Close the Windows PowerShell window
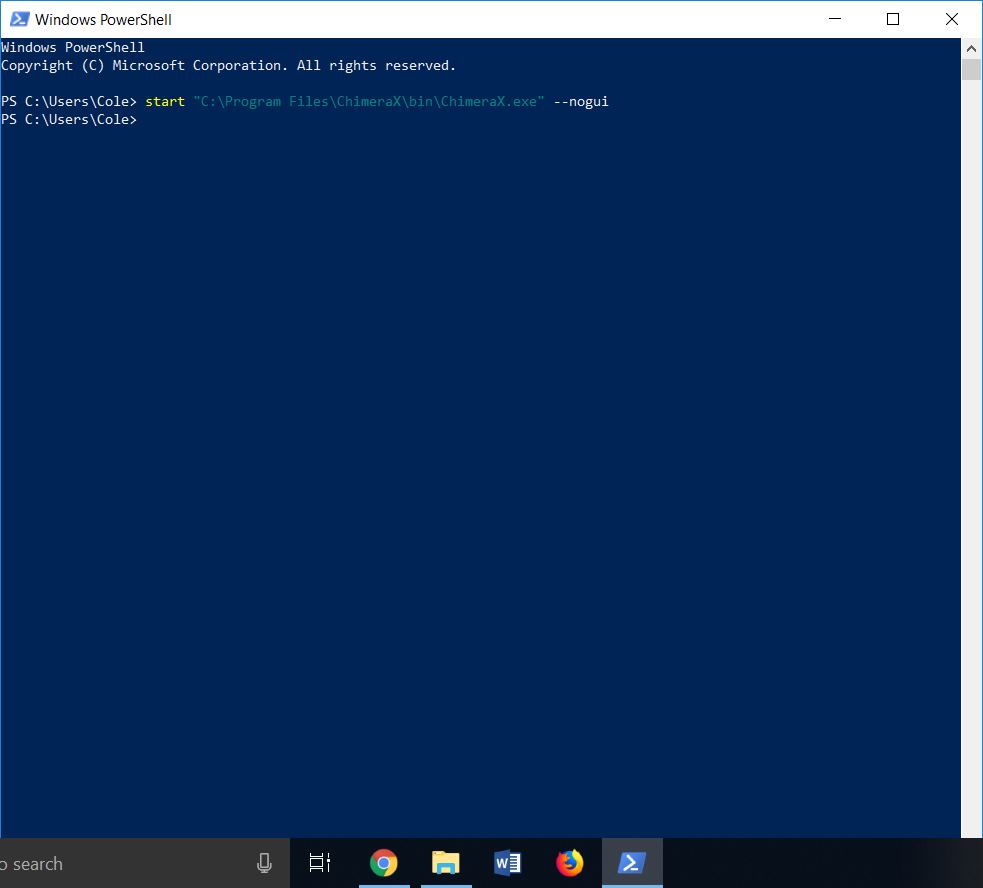The height and width of the screenshot is (888, 983). point(951,19)
